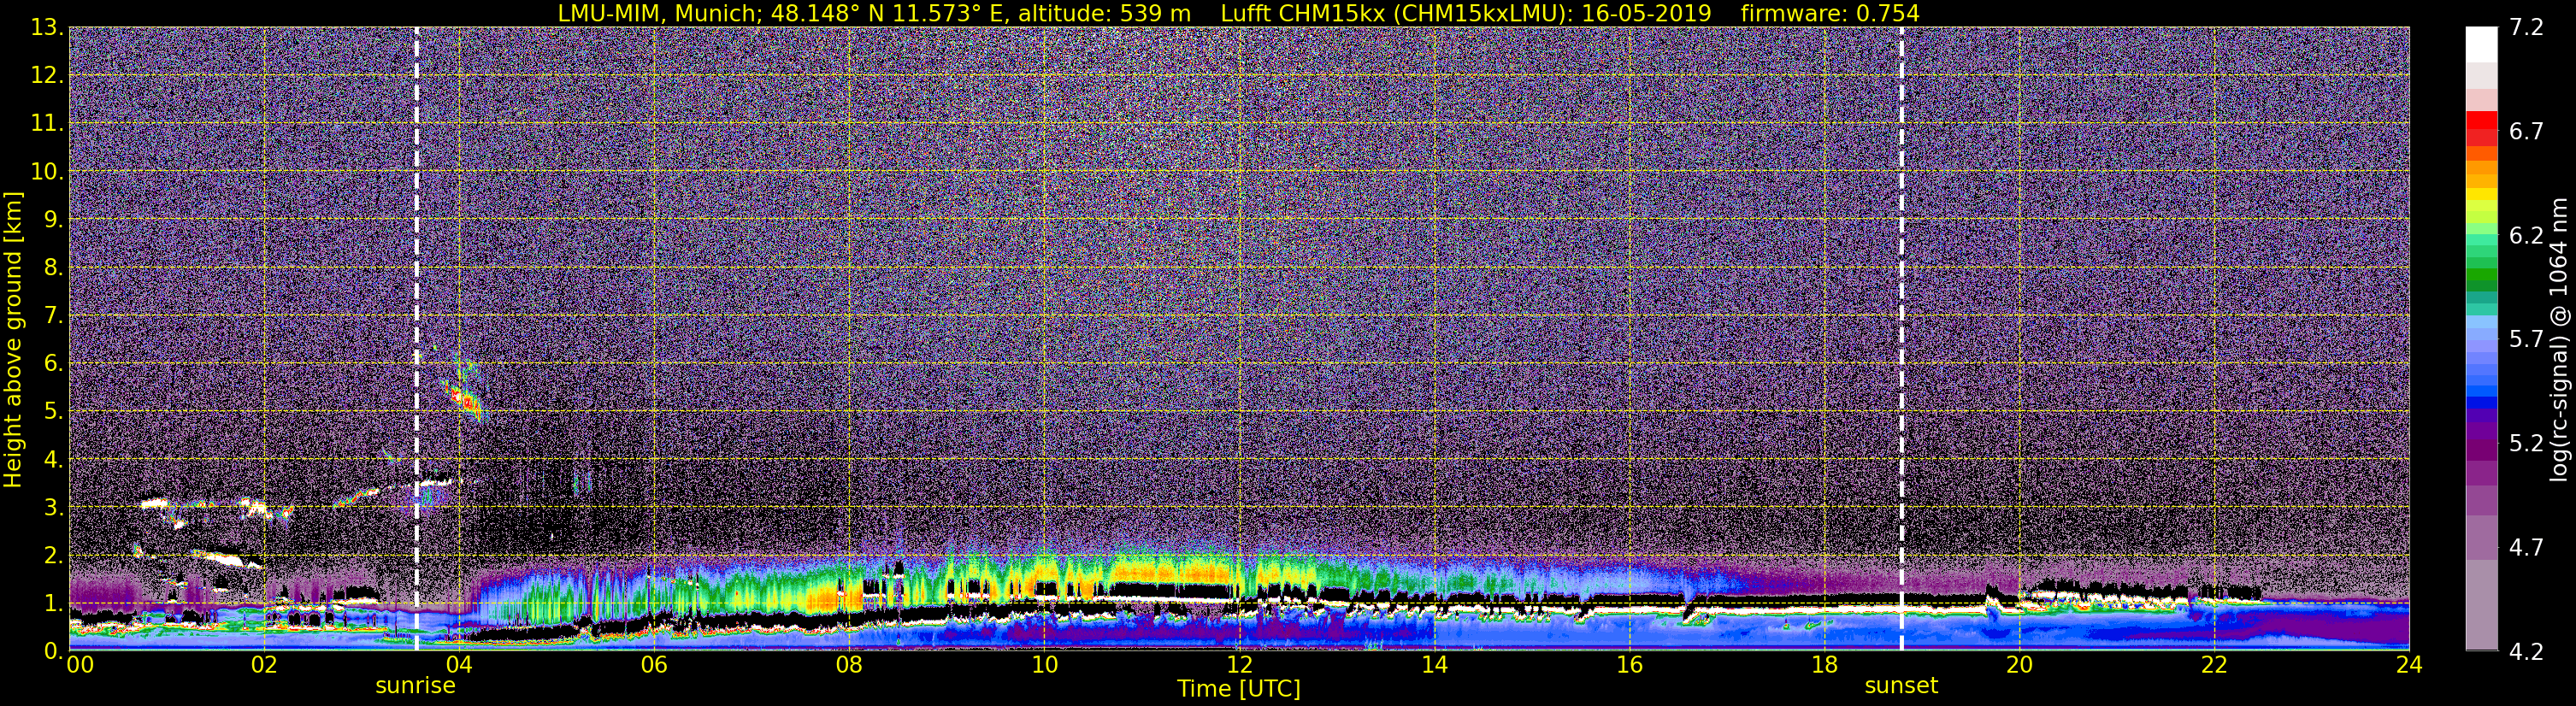Click the time-axis tick label '04'
This screenshot has width=2576, height=706.
click(458, 665)
